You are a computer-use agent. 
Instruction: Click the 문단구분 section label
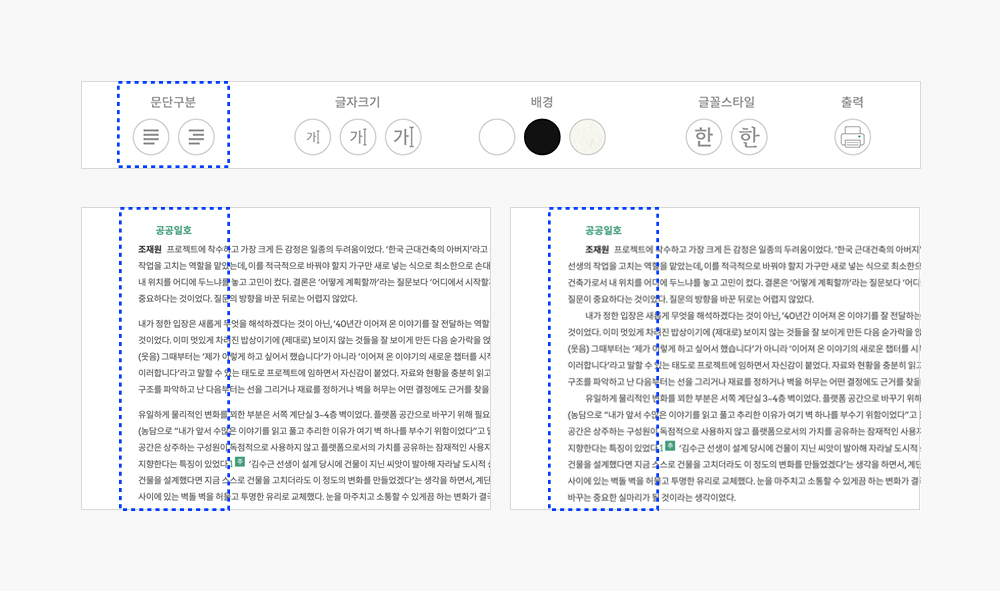[173, 102]
